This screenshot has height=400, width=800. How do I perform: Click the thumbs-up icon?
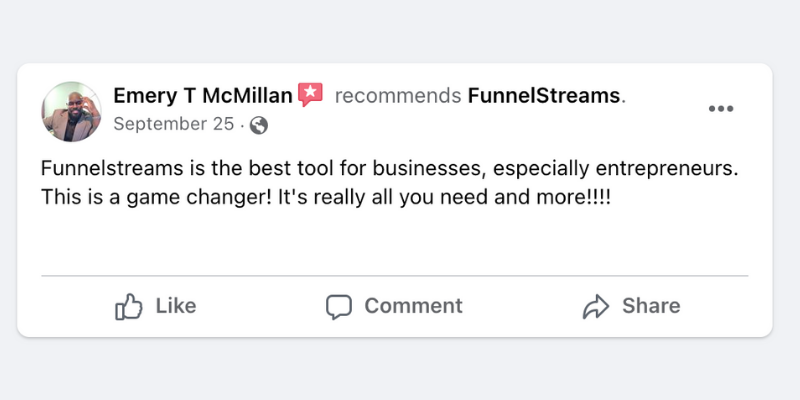129,307
